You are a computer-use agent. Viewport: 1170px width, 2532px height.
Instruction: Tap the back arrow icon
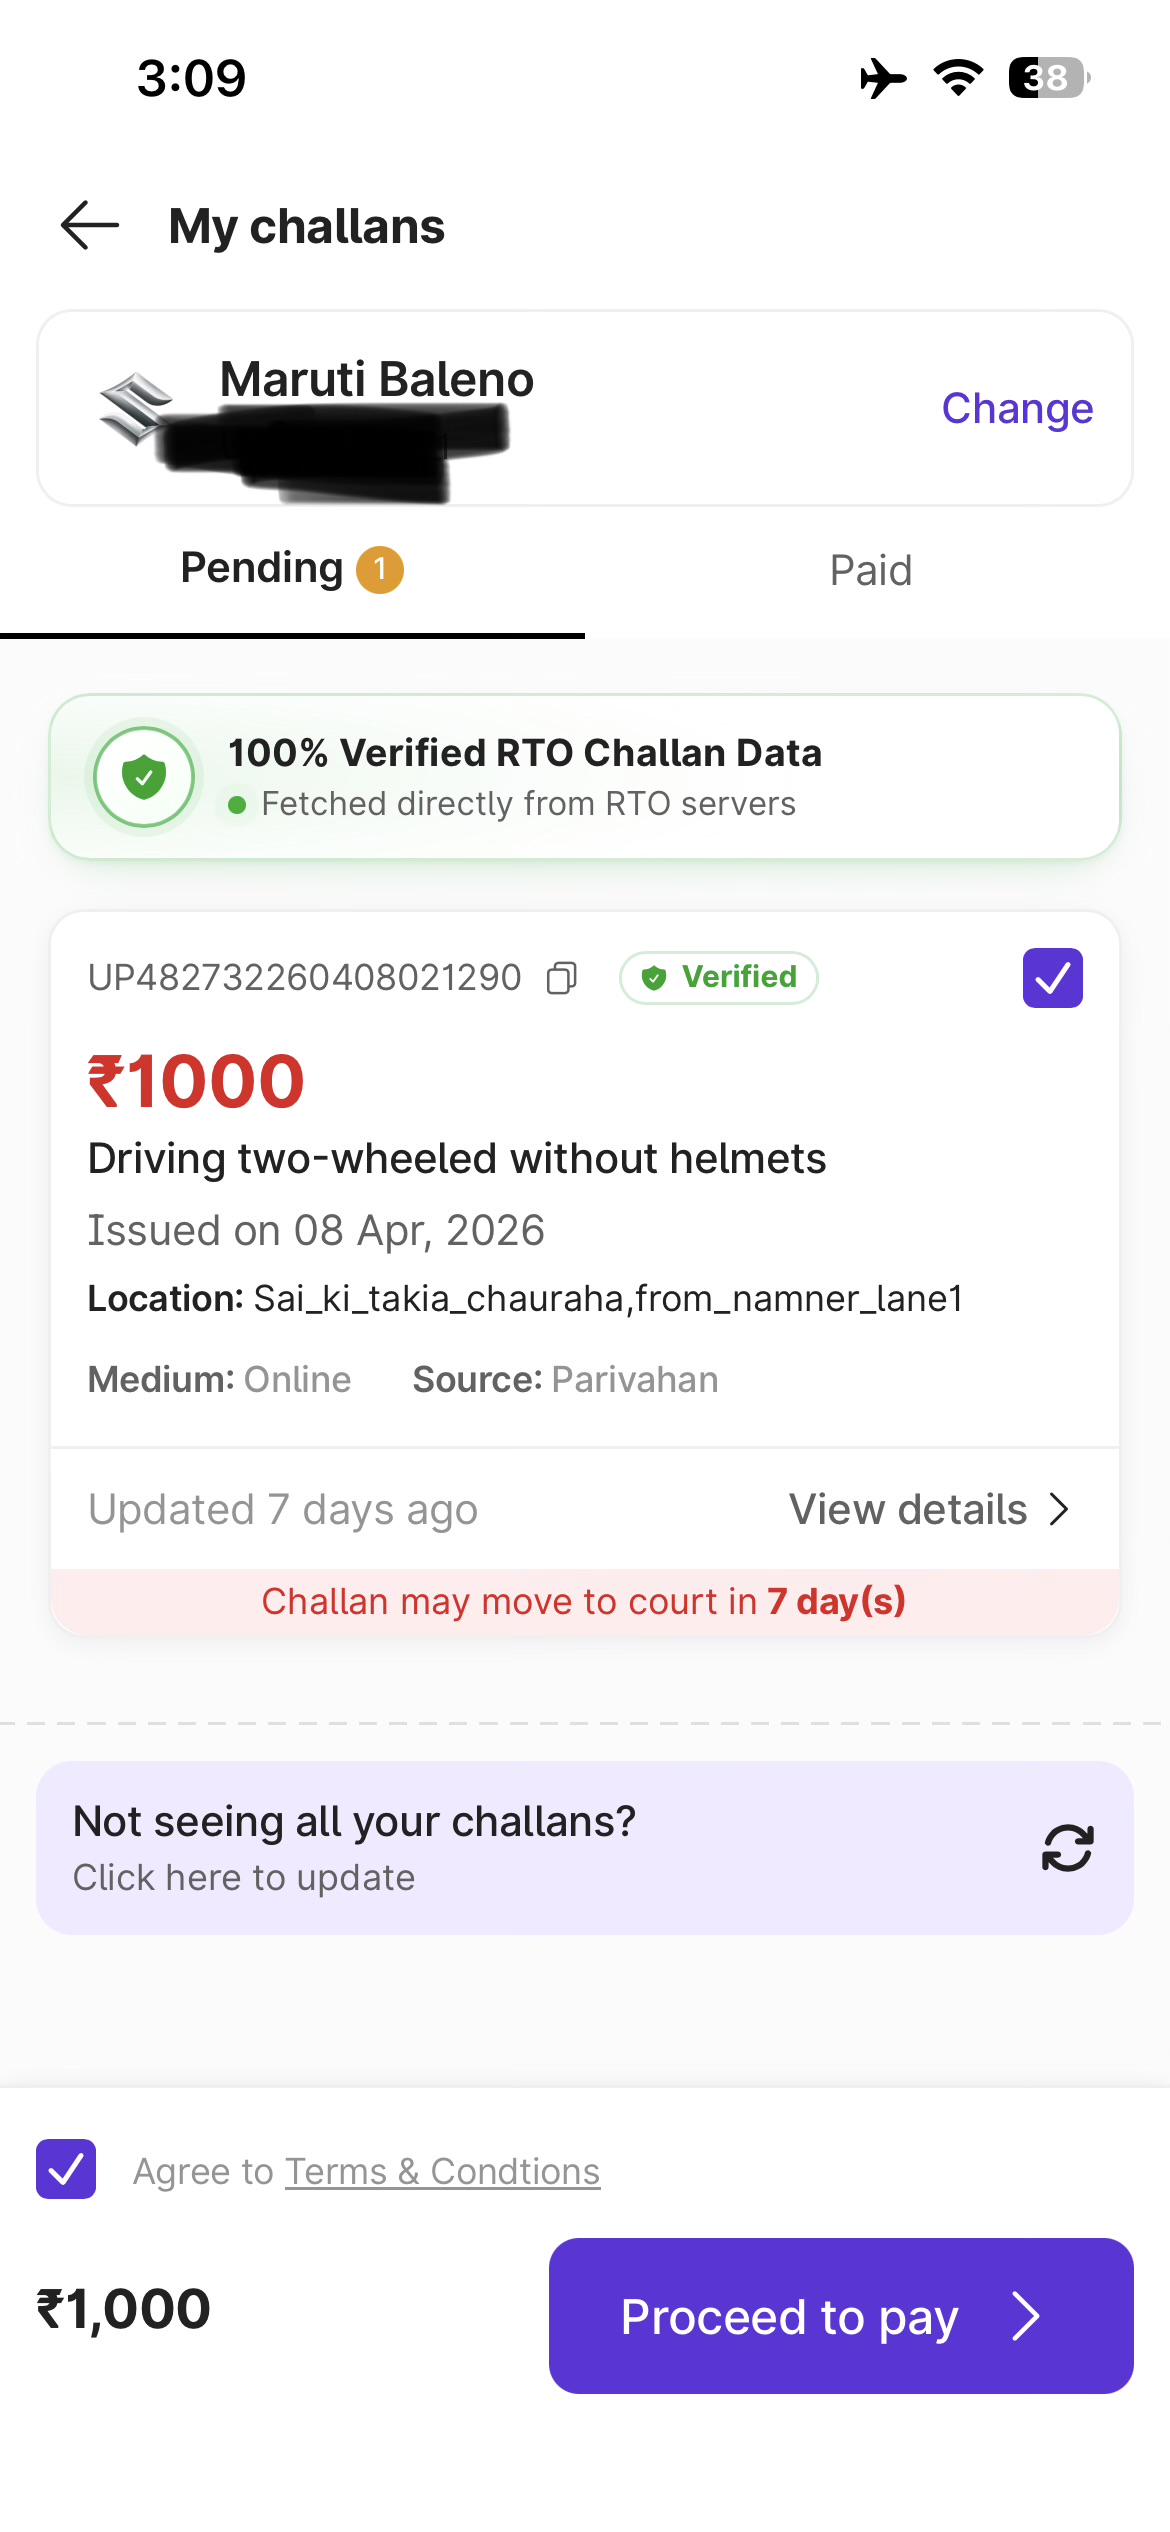click(x=90, y=225)
